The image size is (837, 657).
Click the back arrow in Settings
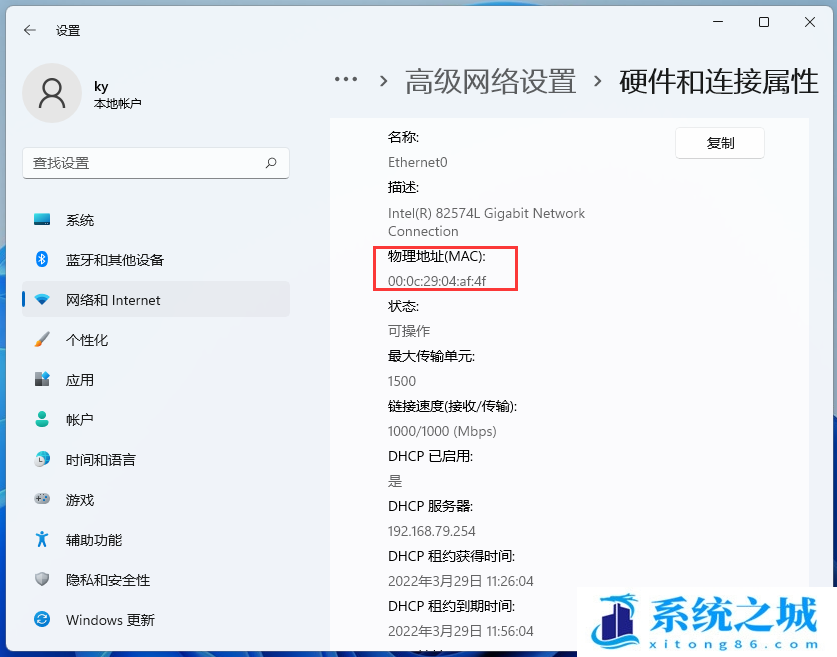tap(30, 30)
